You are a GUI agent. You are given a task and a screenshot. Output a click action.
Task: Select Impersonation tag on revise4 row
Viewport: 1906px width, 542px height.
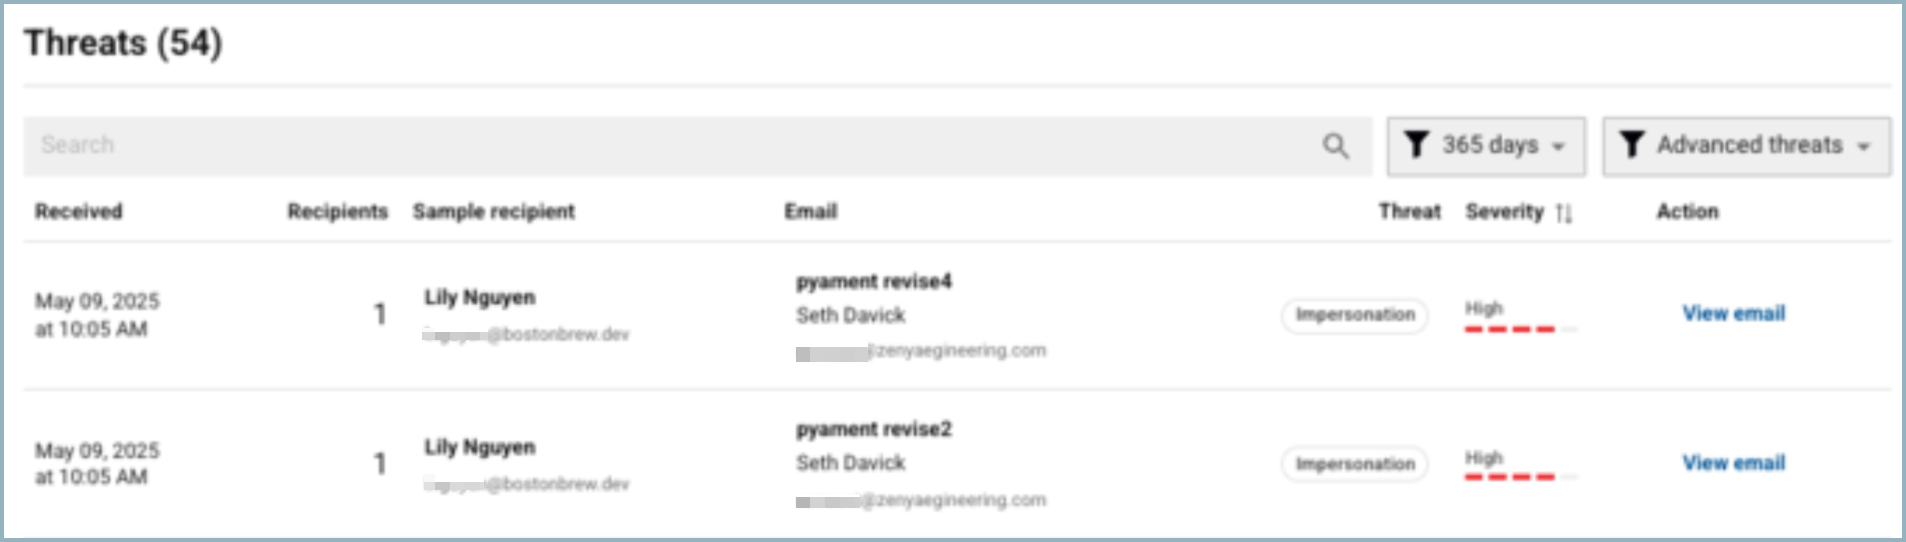pos(1355,315)
